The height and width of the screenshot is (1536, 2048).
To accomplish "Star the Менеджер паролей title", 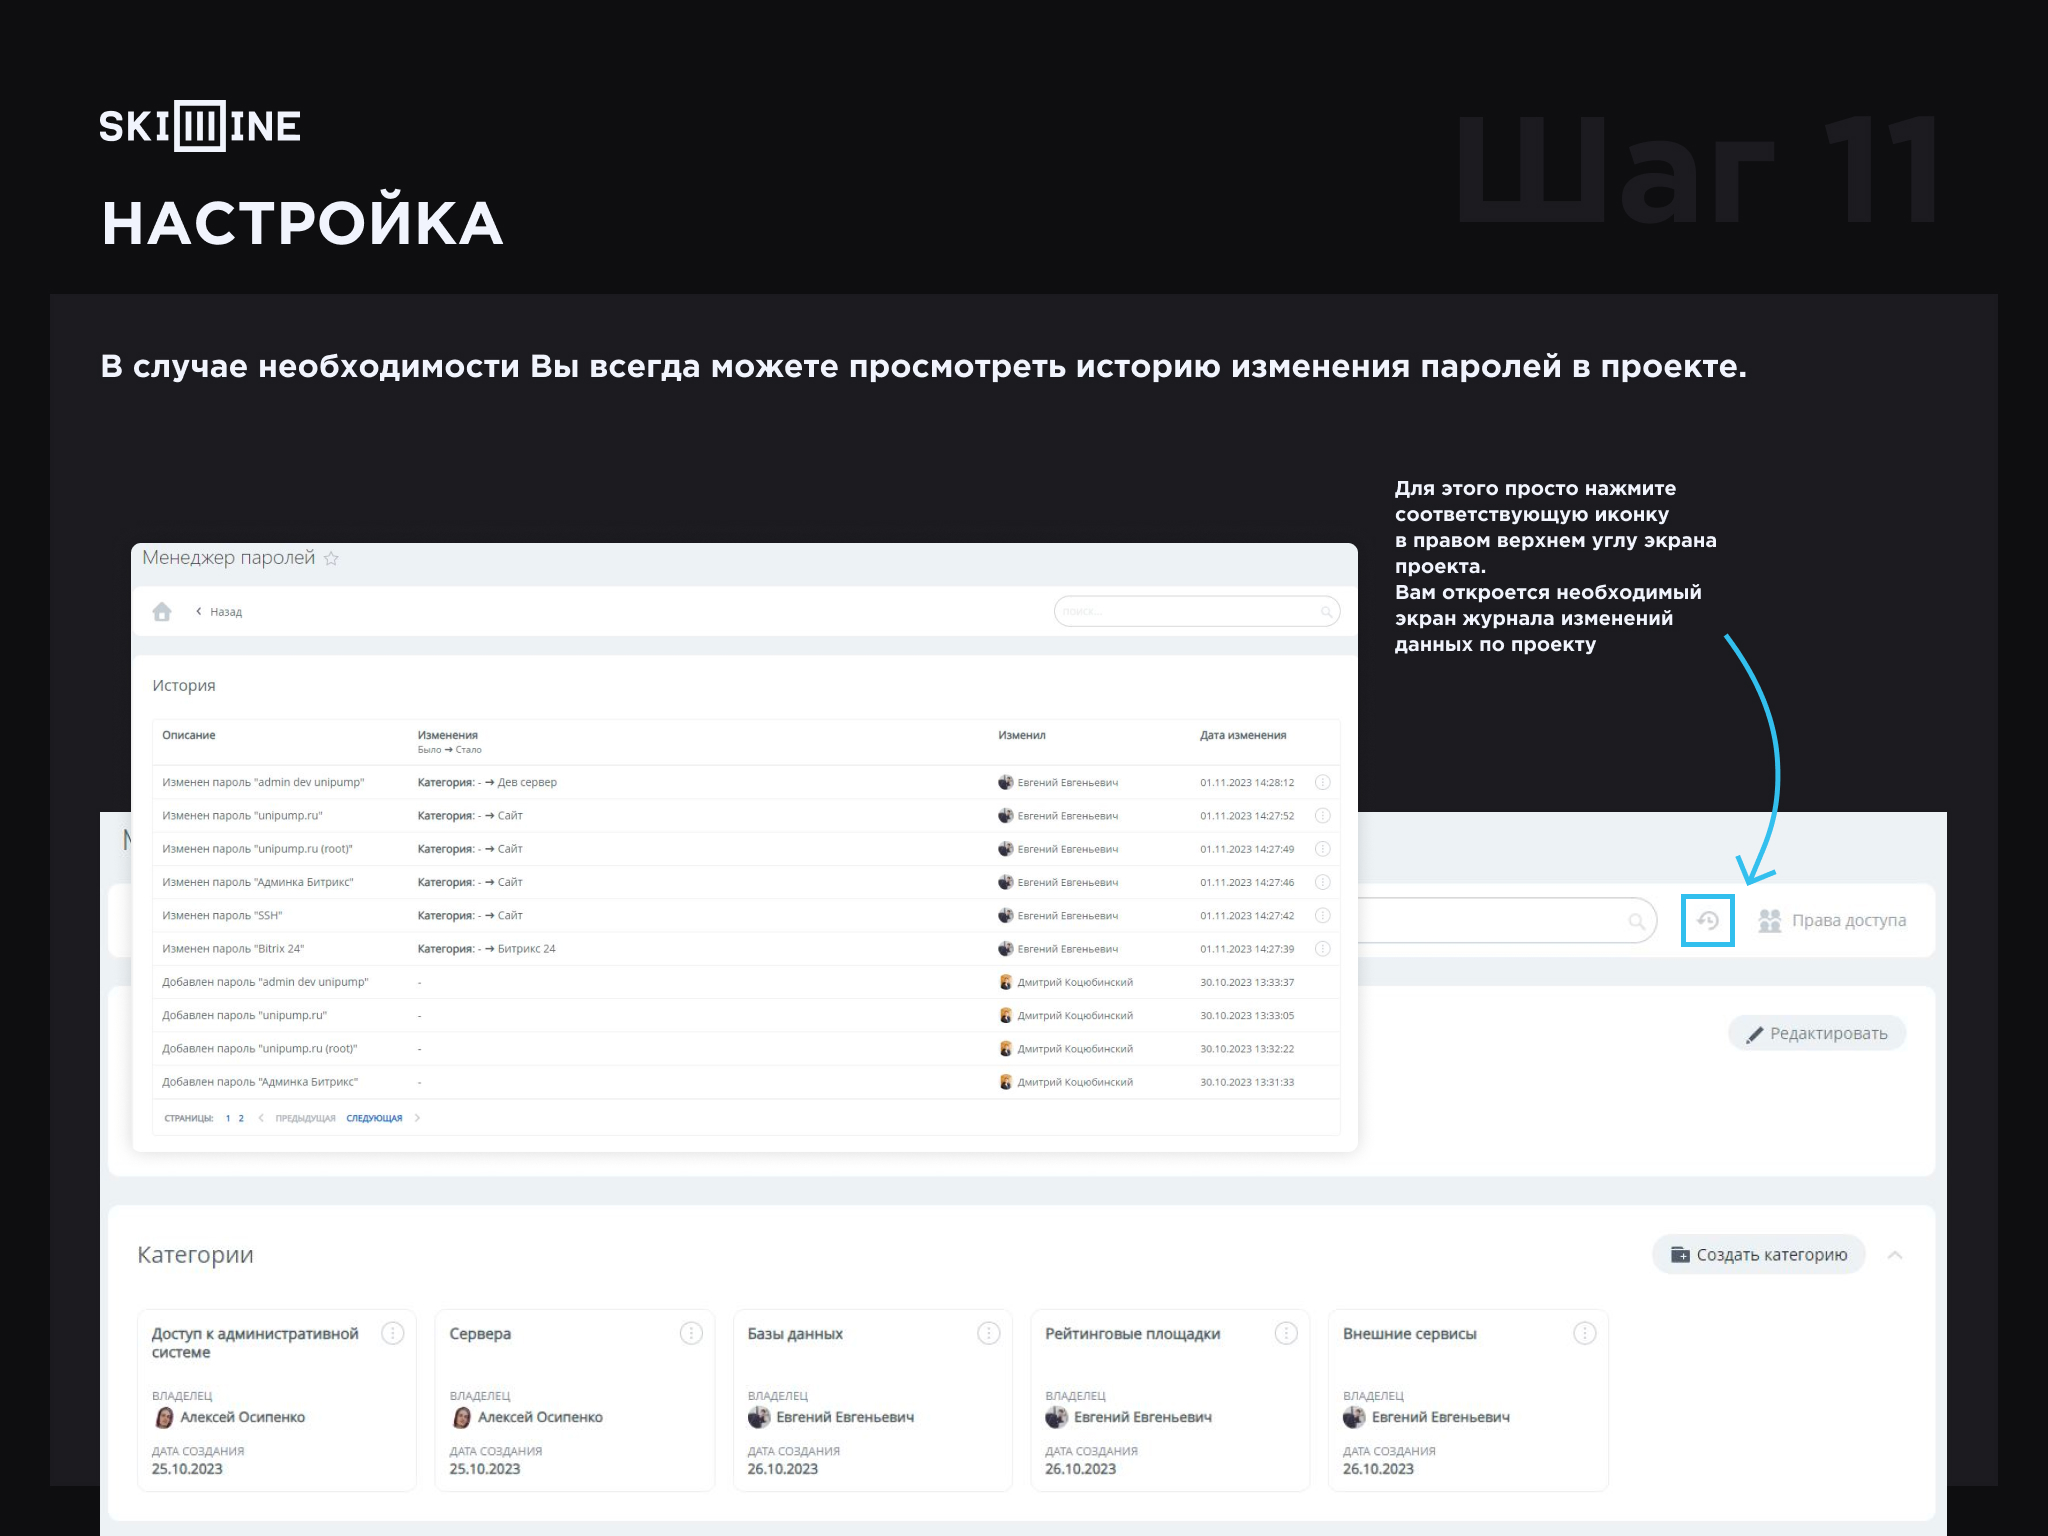I will click(x=331, y=558).
